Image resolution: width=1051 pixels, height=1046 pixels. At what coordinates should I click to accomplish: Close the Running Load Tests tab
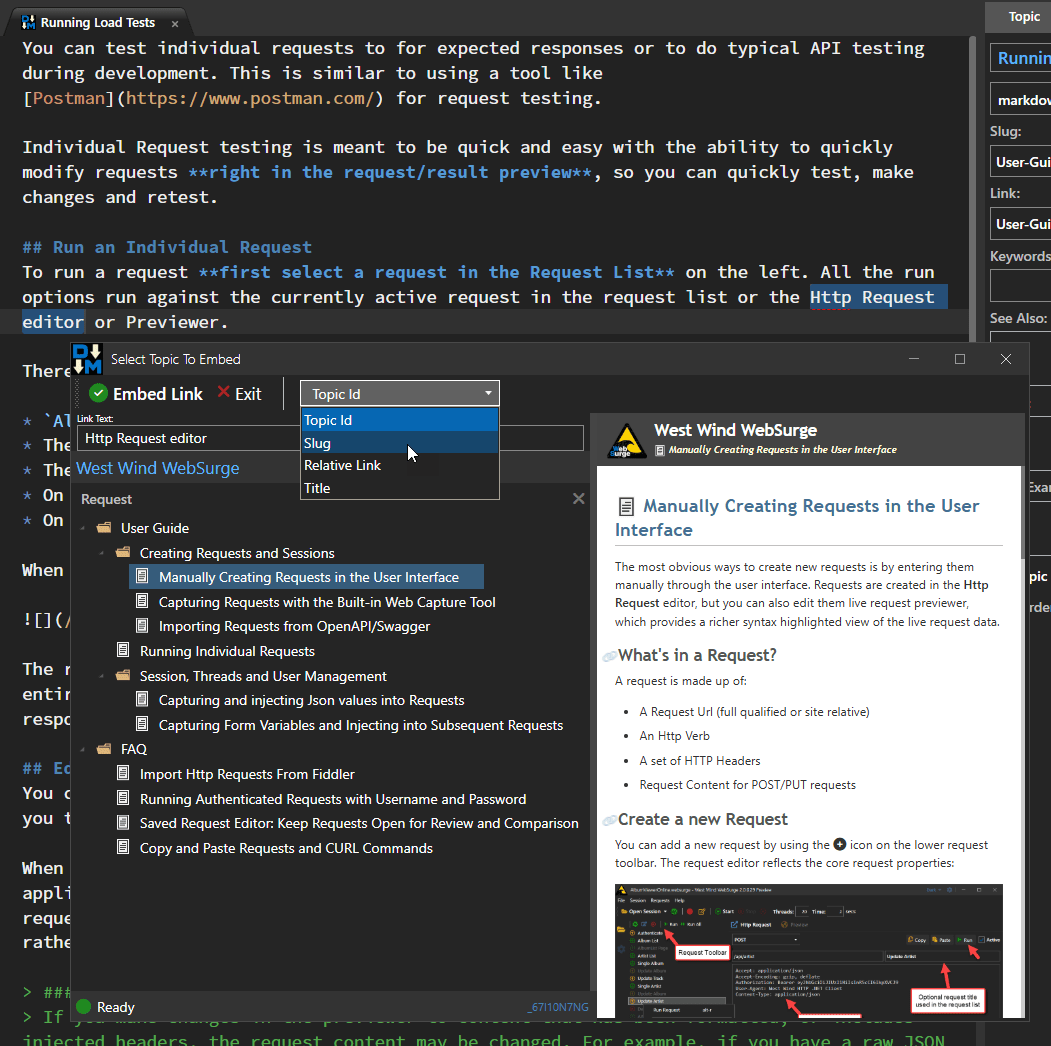175,23
